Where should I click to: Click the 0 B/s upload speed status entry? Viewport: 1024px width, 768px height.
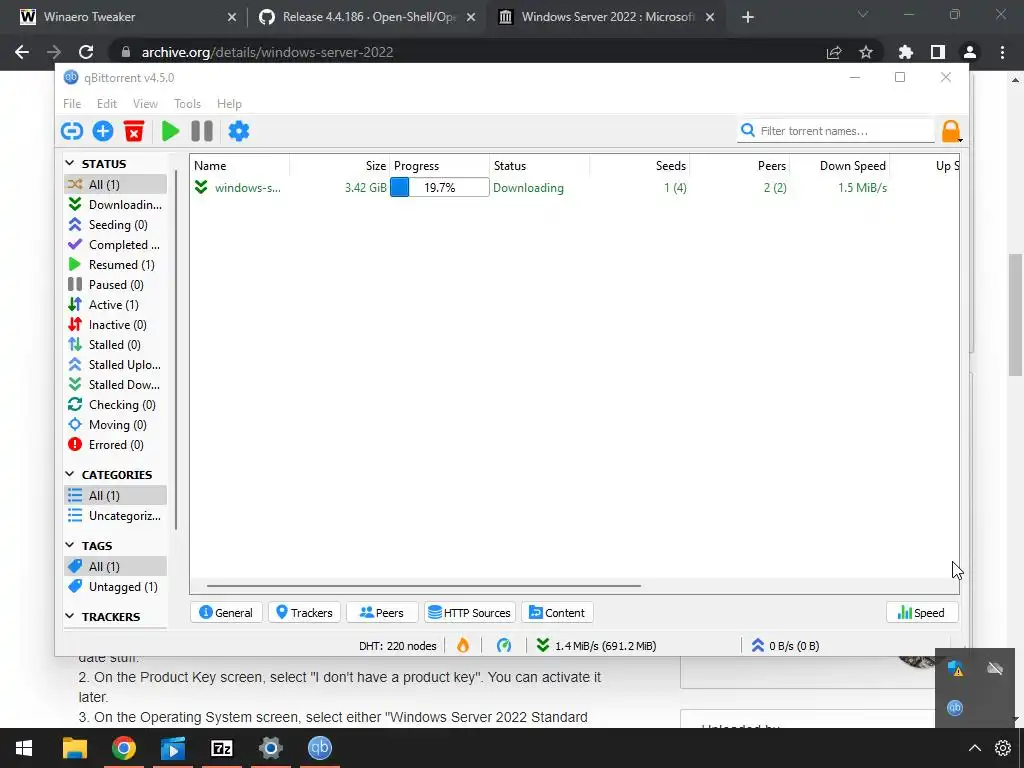pyautogui.click(x=785, y=646)
